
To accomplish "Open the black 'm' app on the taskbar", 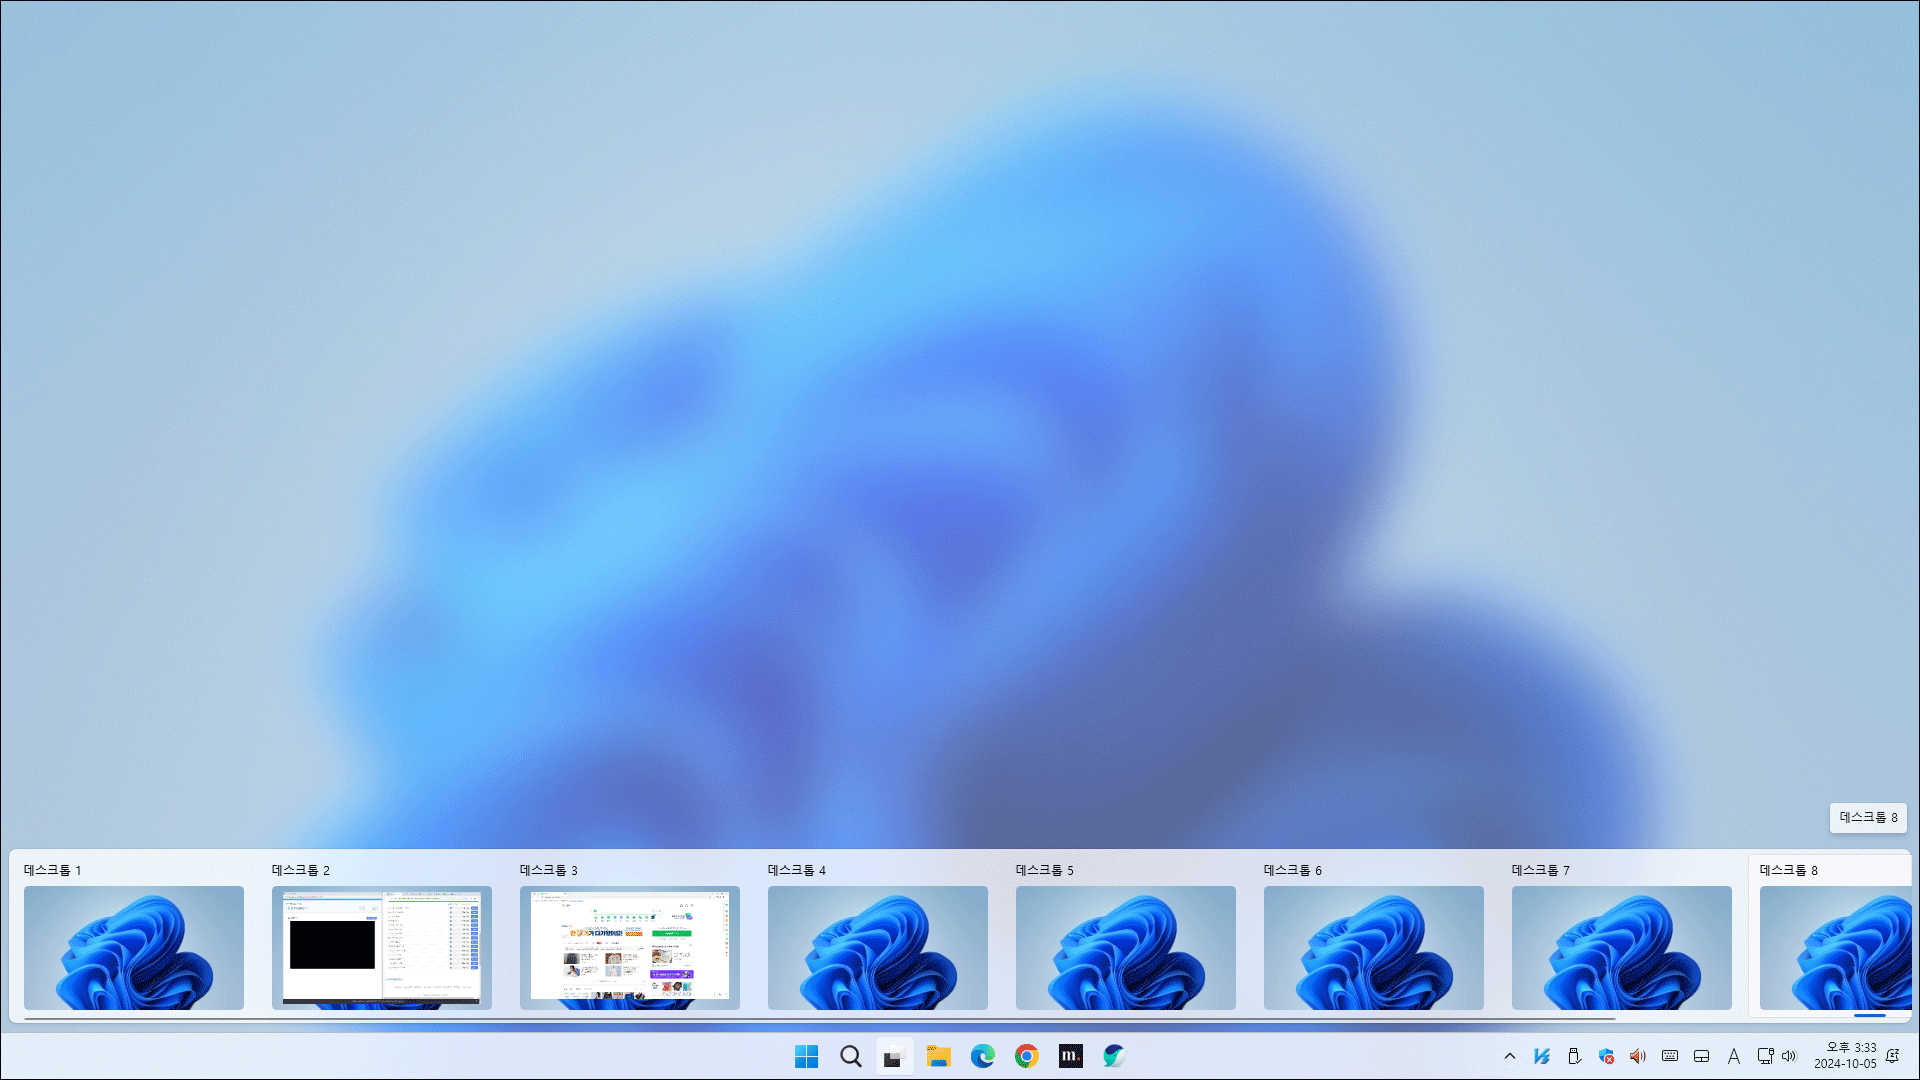I will (1070, 1056).
